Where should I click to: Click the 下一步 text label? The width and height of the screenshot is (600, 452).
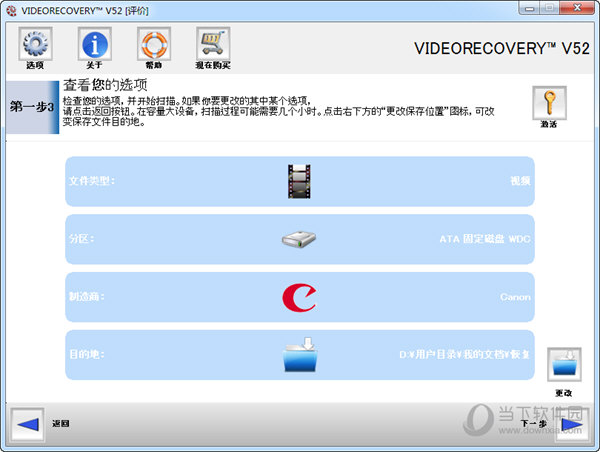[x=534, y=424]
